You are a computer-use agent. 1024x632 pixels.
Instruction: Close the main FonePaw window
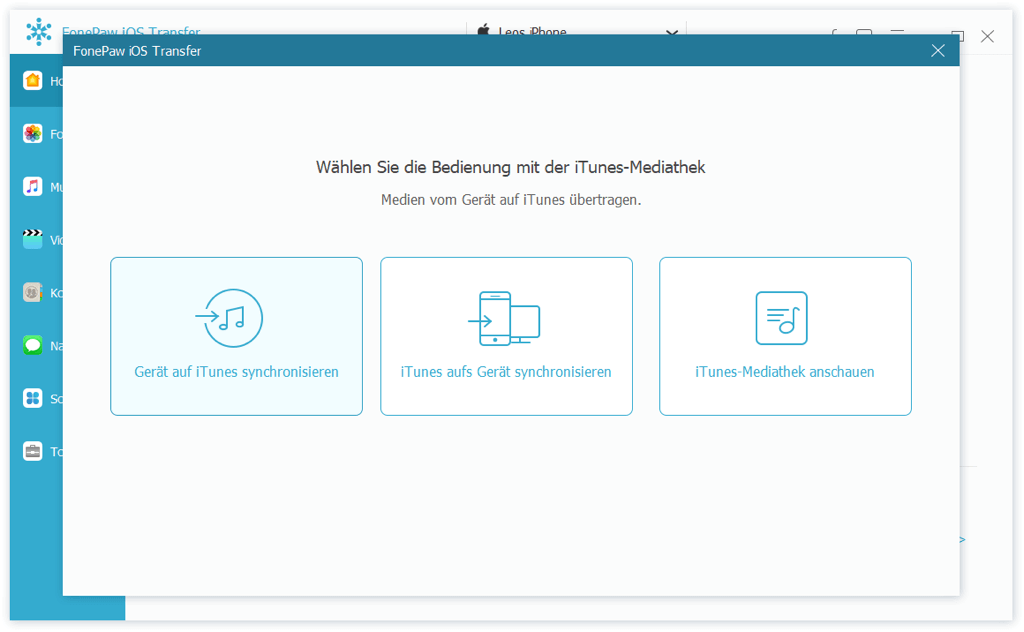coord(987,37)
